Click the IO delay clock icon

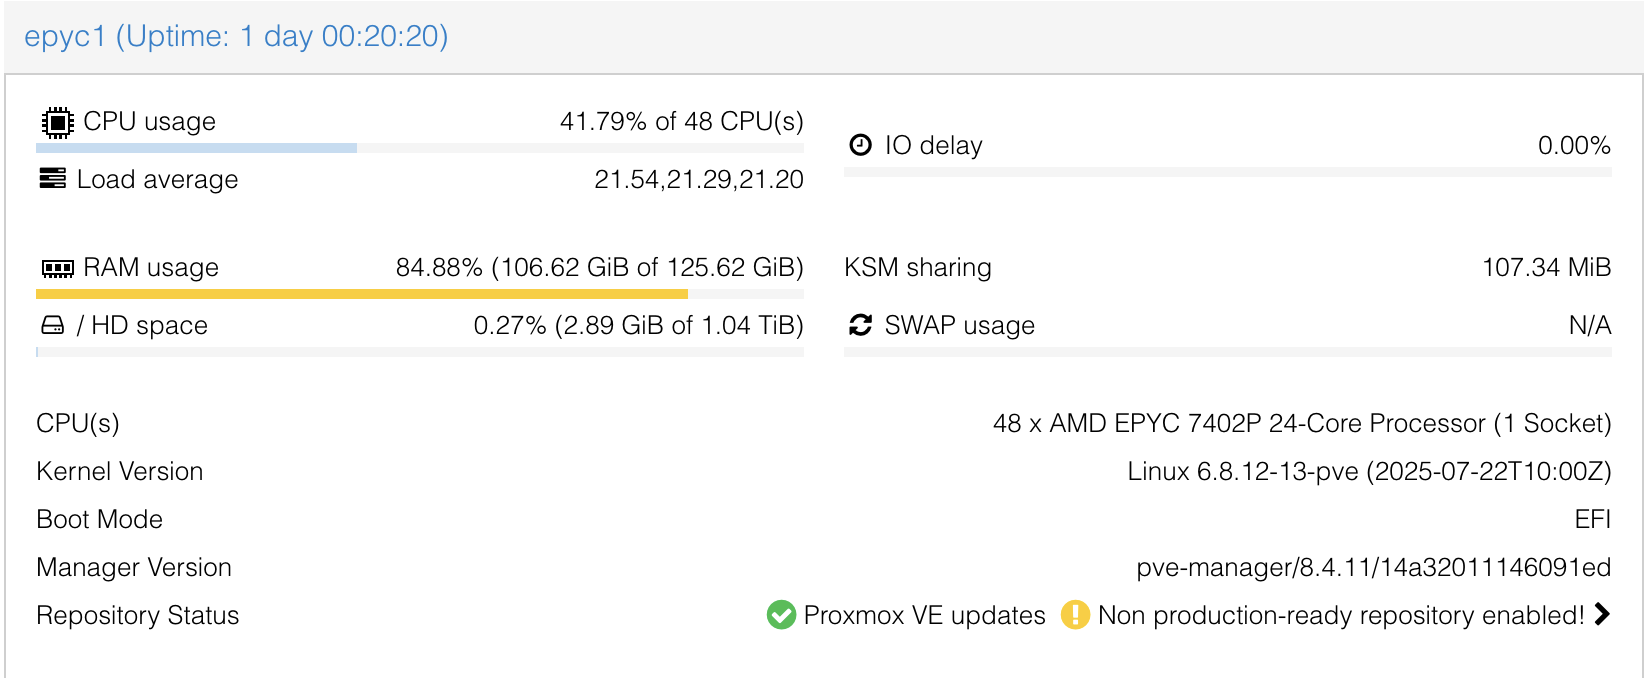(860, 145)
